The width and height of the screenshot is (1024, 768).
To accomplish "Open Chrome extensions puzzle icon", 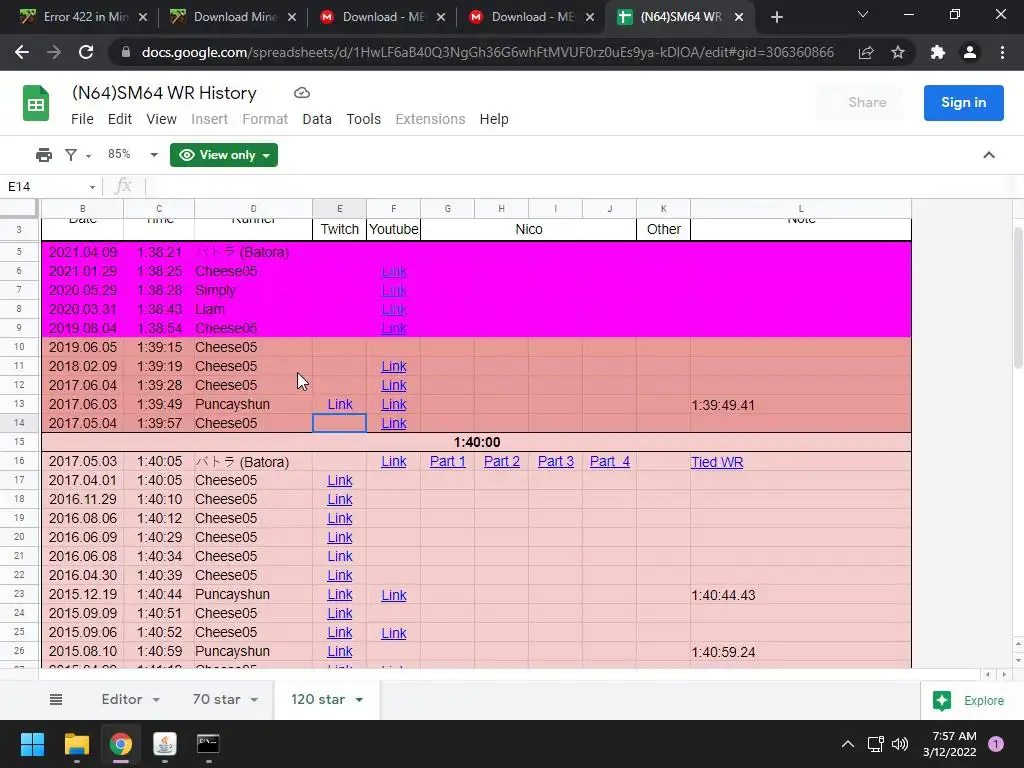I will [938, 52].
